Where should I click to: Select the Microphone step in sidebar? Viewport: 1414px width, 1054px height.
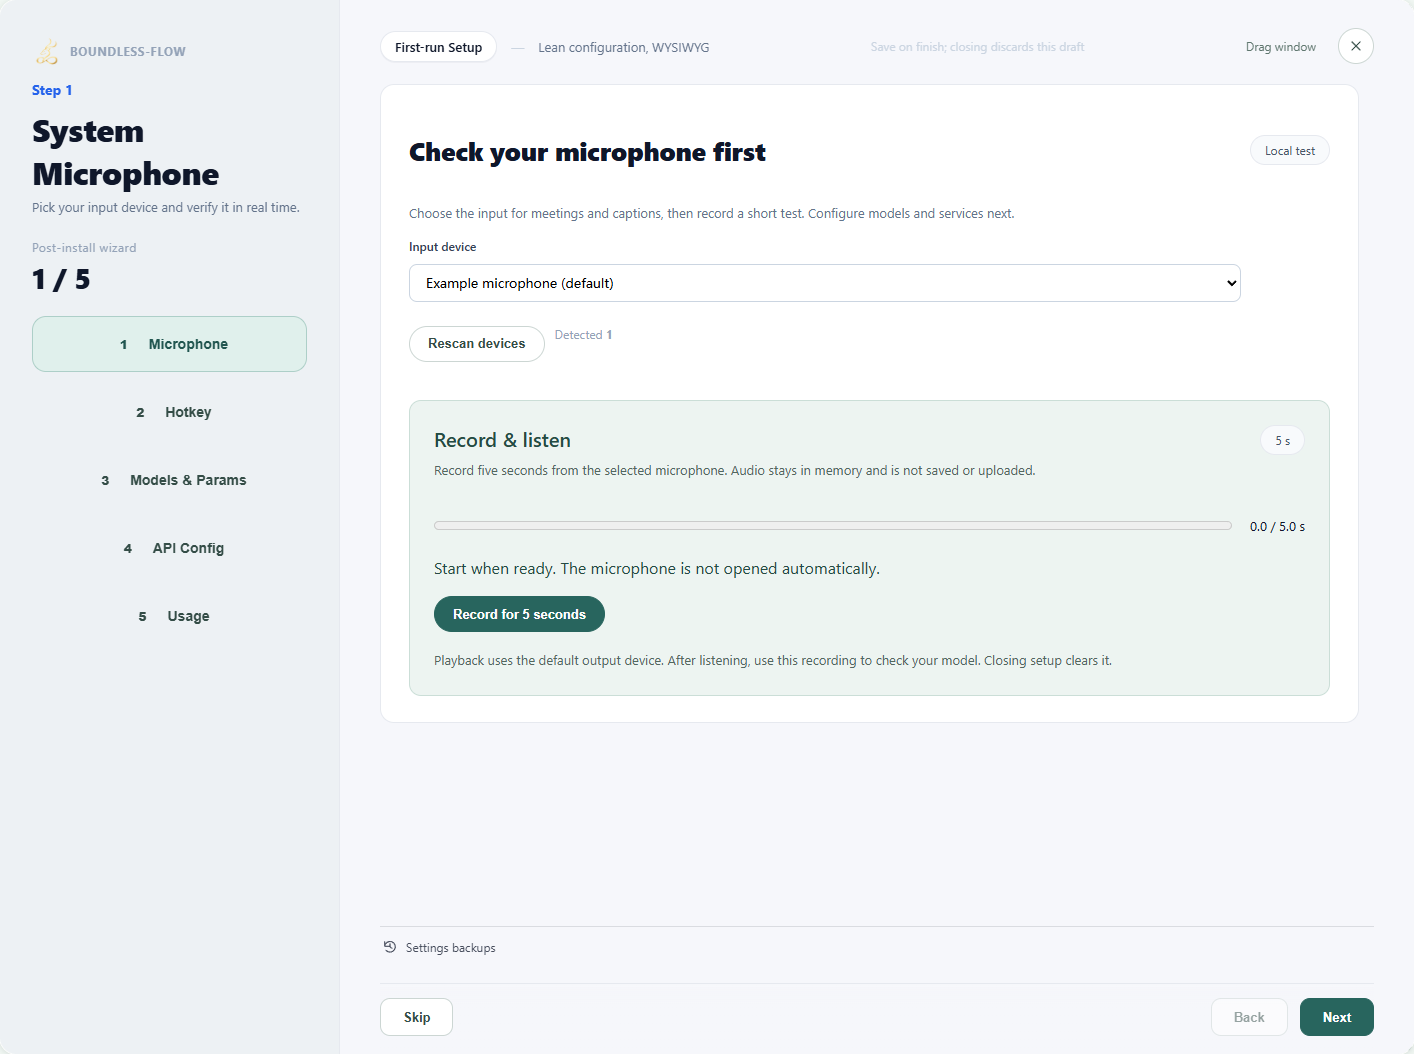click(x=169, y=344)
